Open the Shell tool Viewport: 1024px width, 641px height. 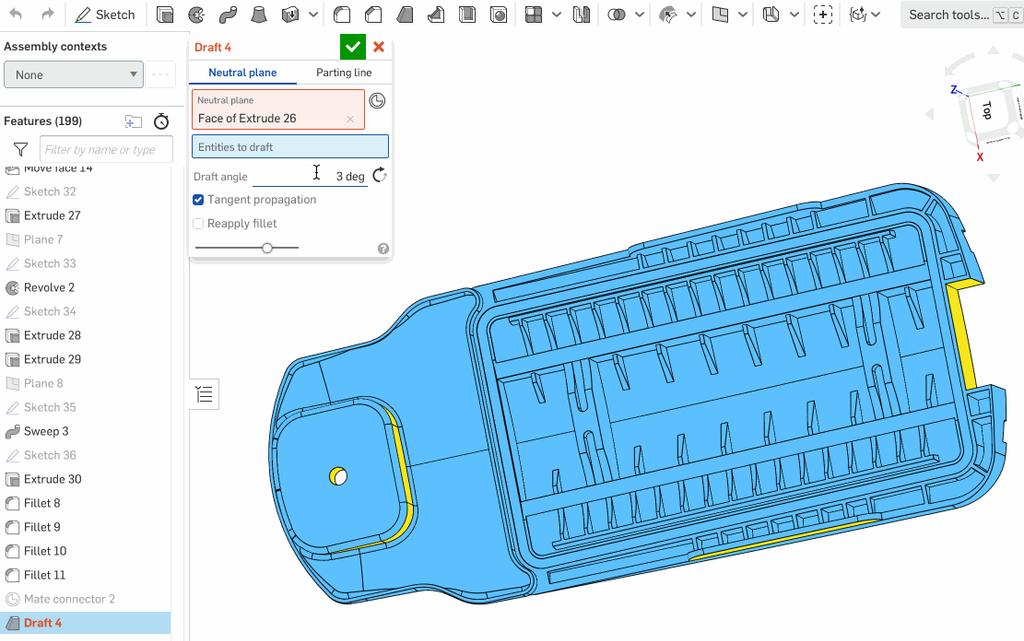[469, 15]
